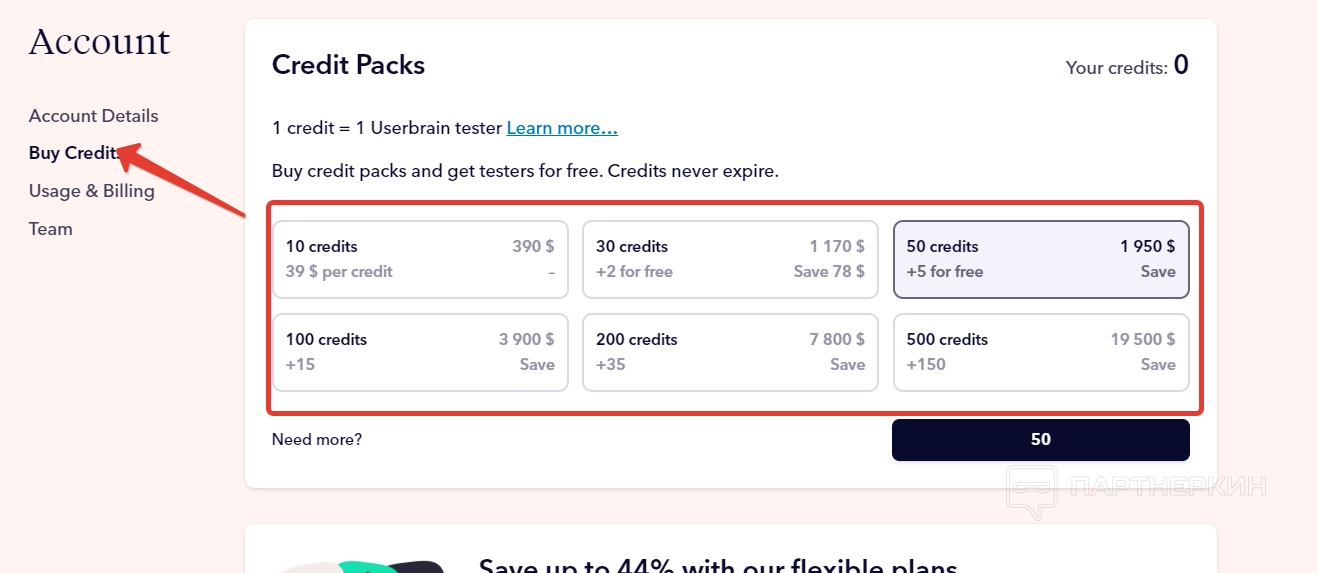Choose the 10 credits pack

point(420,259)
